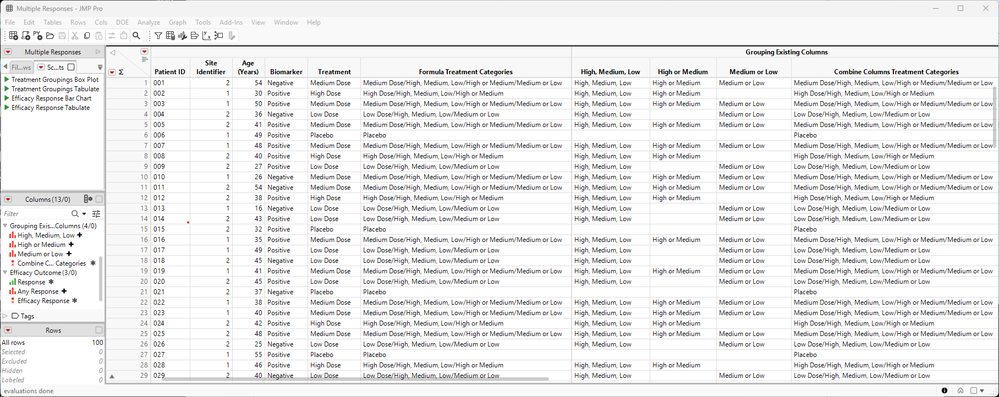Click the Fit Y by X icon
Image resolution: width=999 pixels, height=397 pixels.
pos(206,36)
